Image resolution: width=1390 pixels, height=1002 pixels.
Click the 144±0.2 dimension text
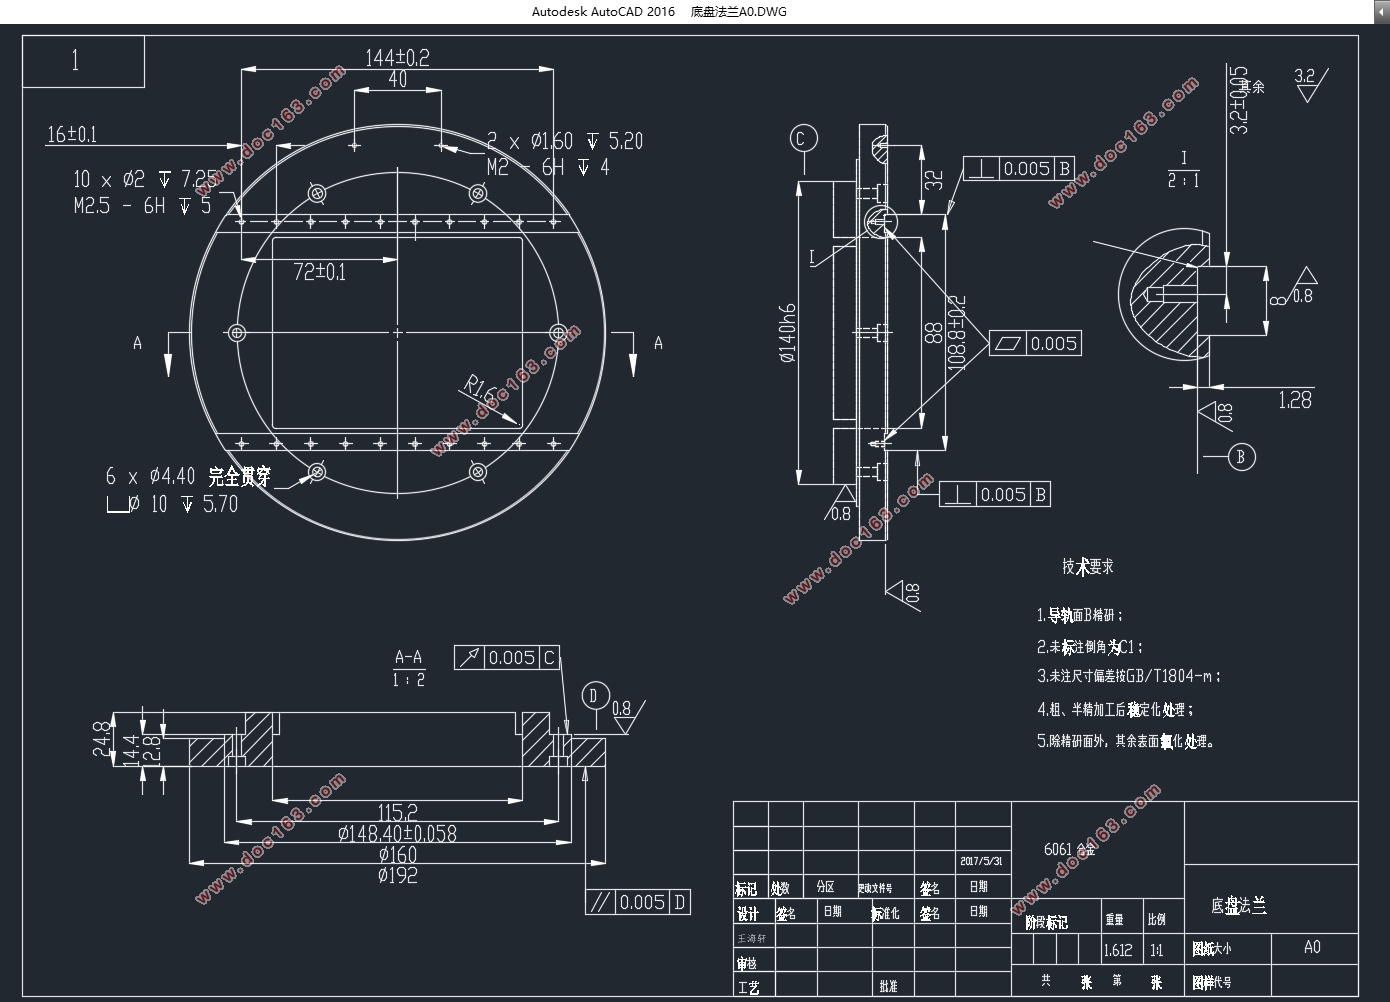[397, 57]
